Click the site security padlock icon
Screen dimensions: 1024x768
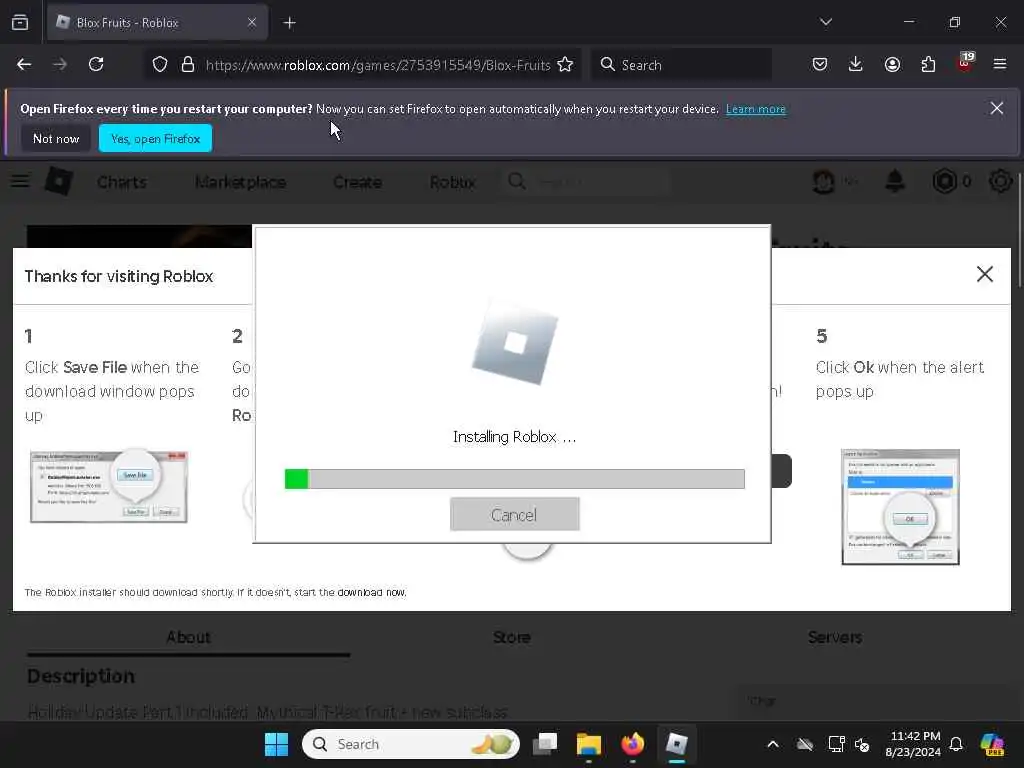pos(188,65)
